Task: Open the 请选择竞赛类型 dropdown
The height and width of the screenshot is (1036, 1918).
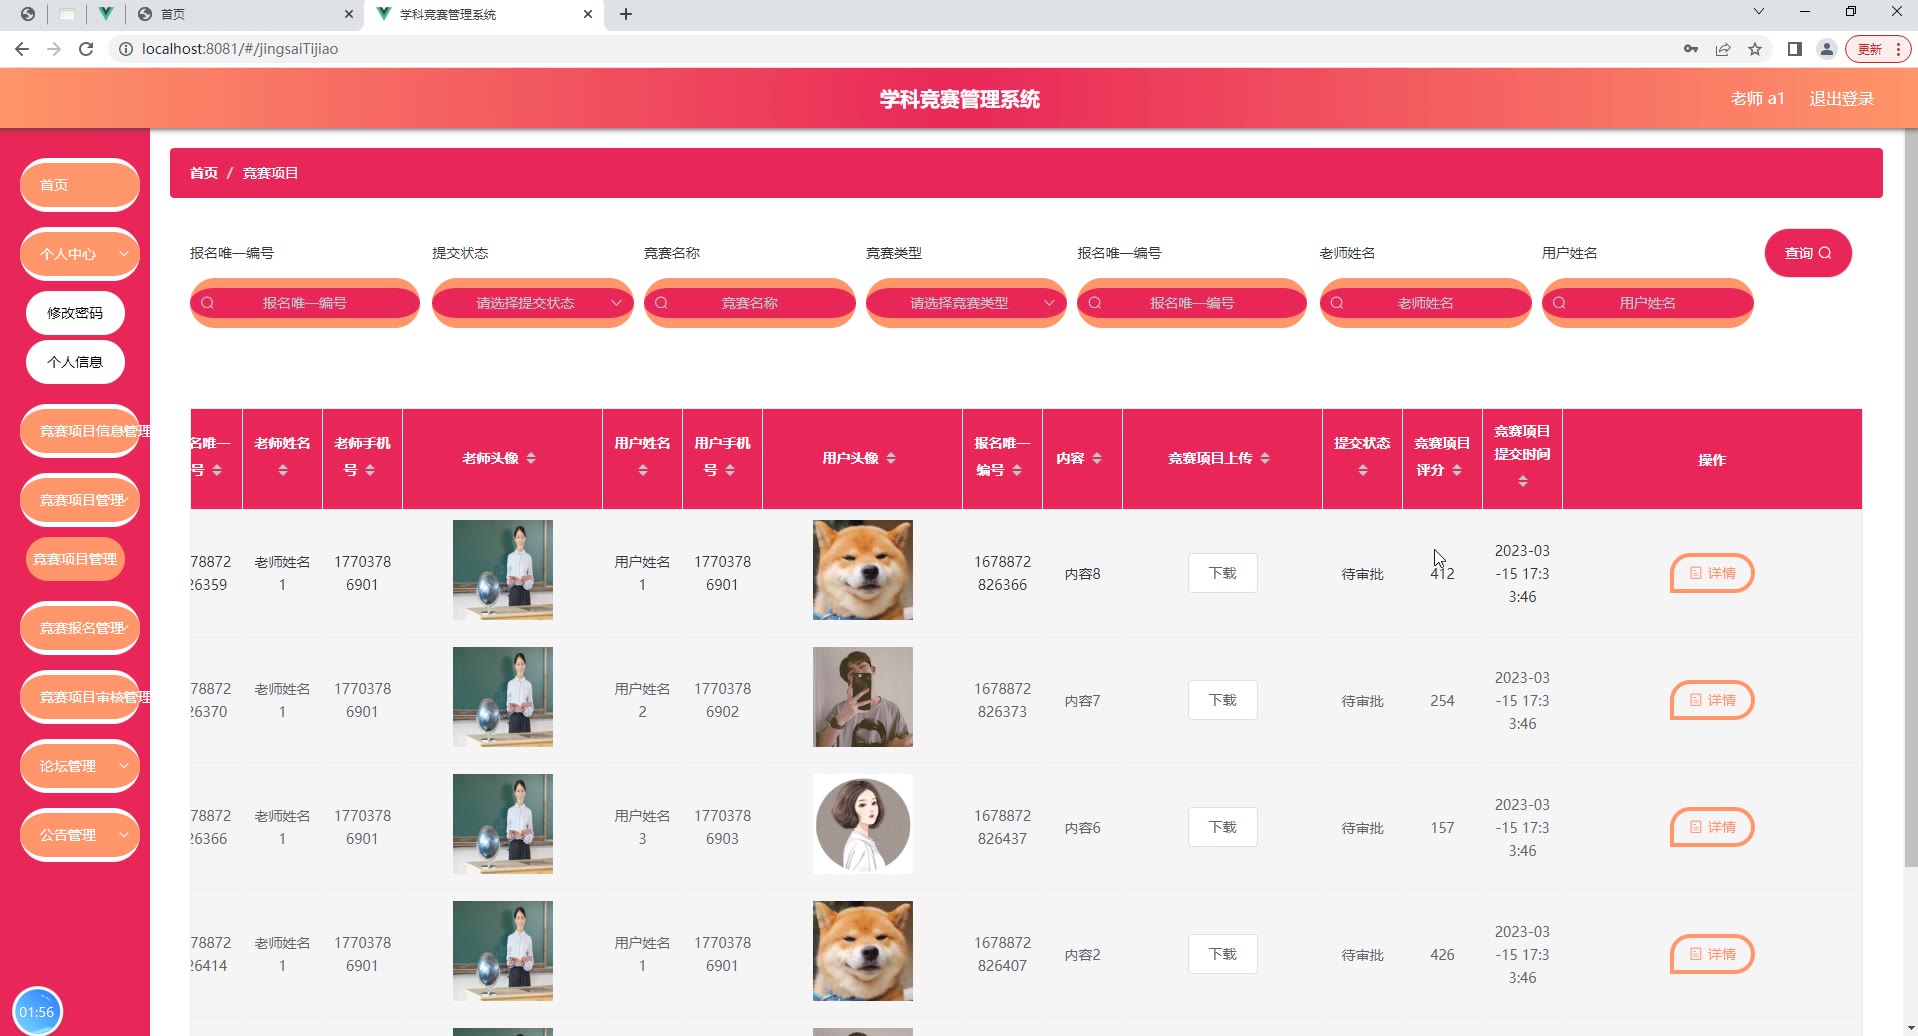Action: (966, 303)
